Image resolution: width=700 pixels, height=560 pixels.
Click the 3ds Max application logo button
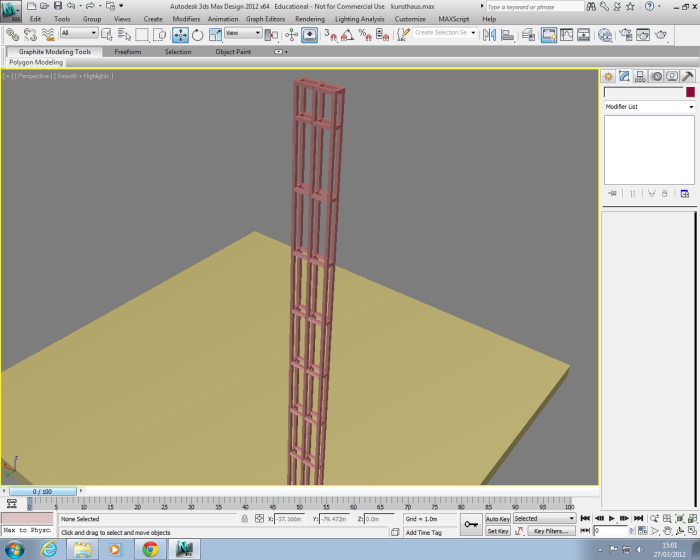(11, 11)
